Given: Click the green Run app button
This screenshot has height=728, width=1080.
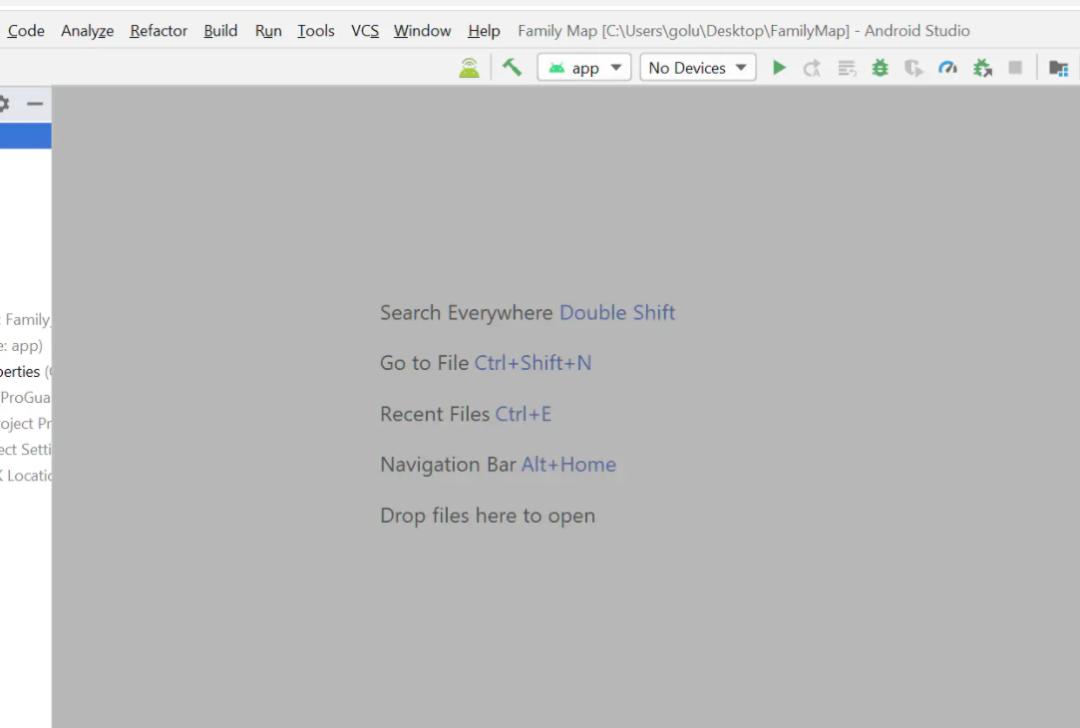Looking at the screenshot, I should 779,67.
